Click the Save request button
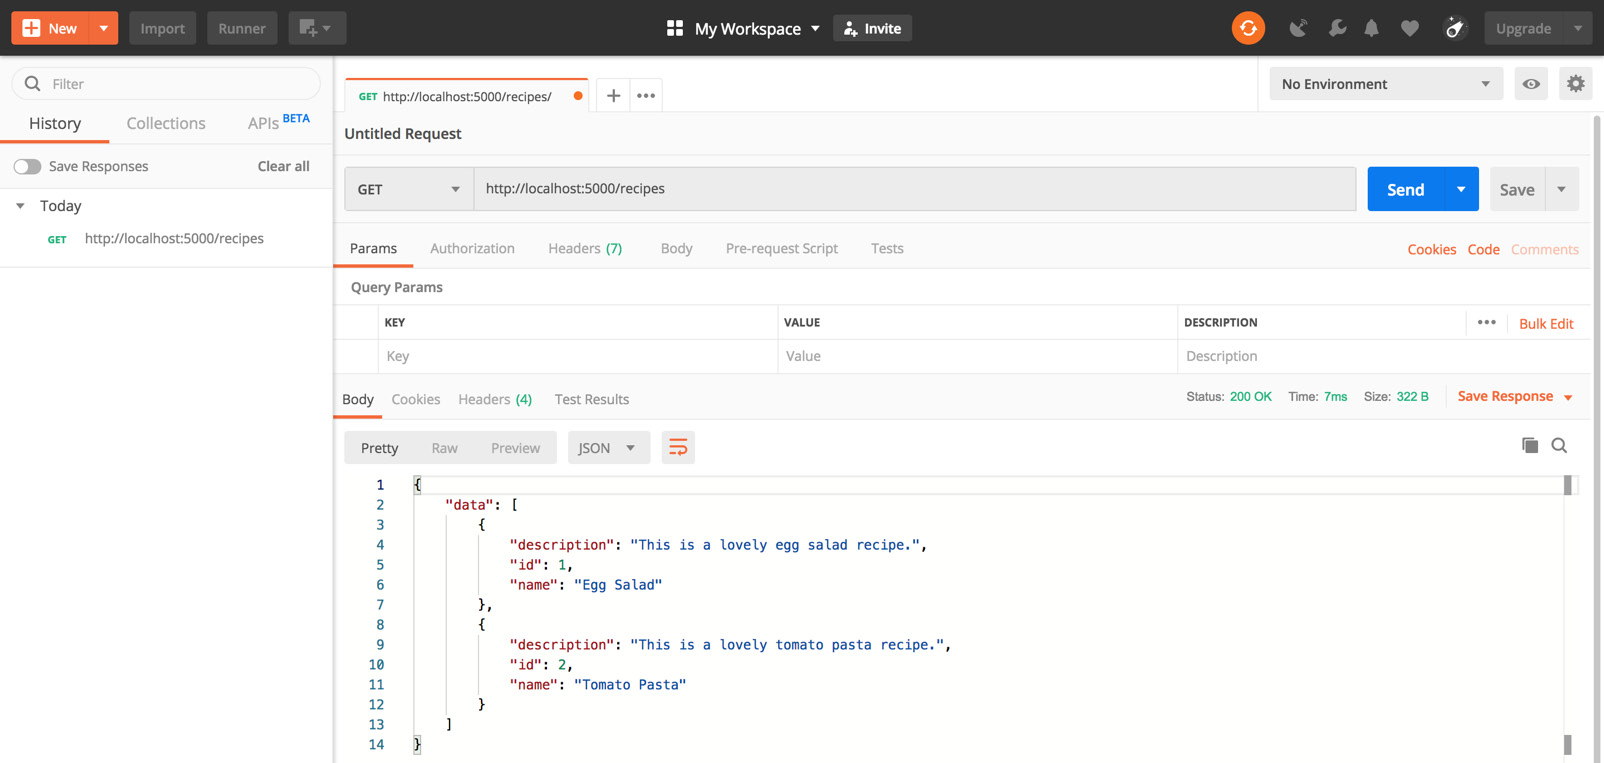 click(x=1517, y=189)
